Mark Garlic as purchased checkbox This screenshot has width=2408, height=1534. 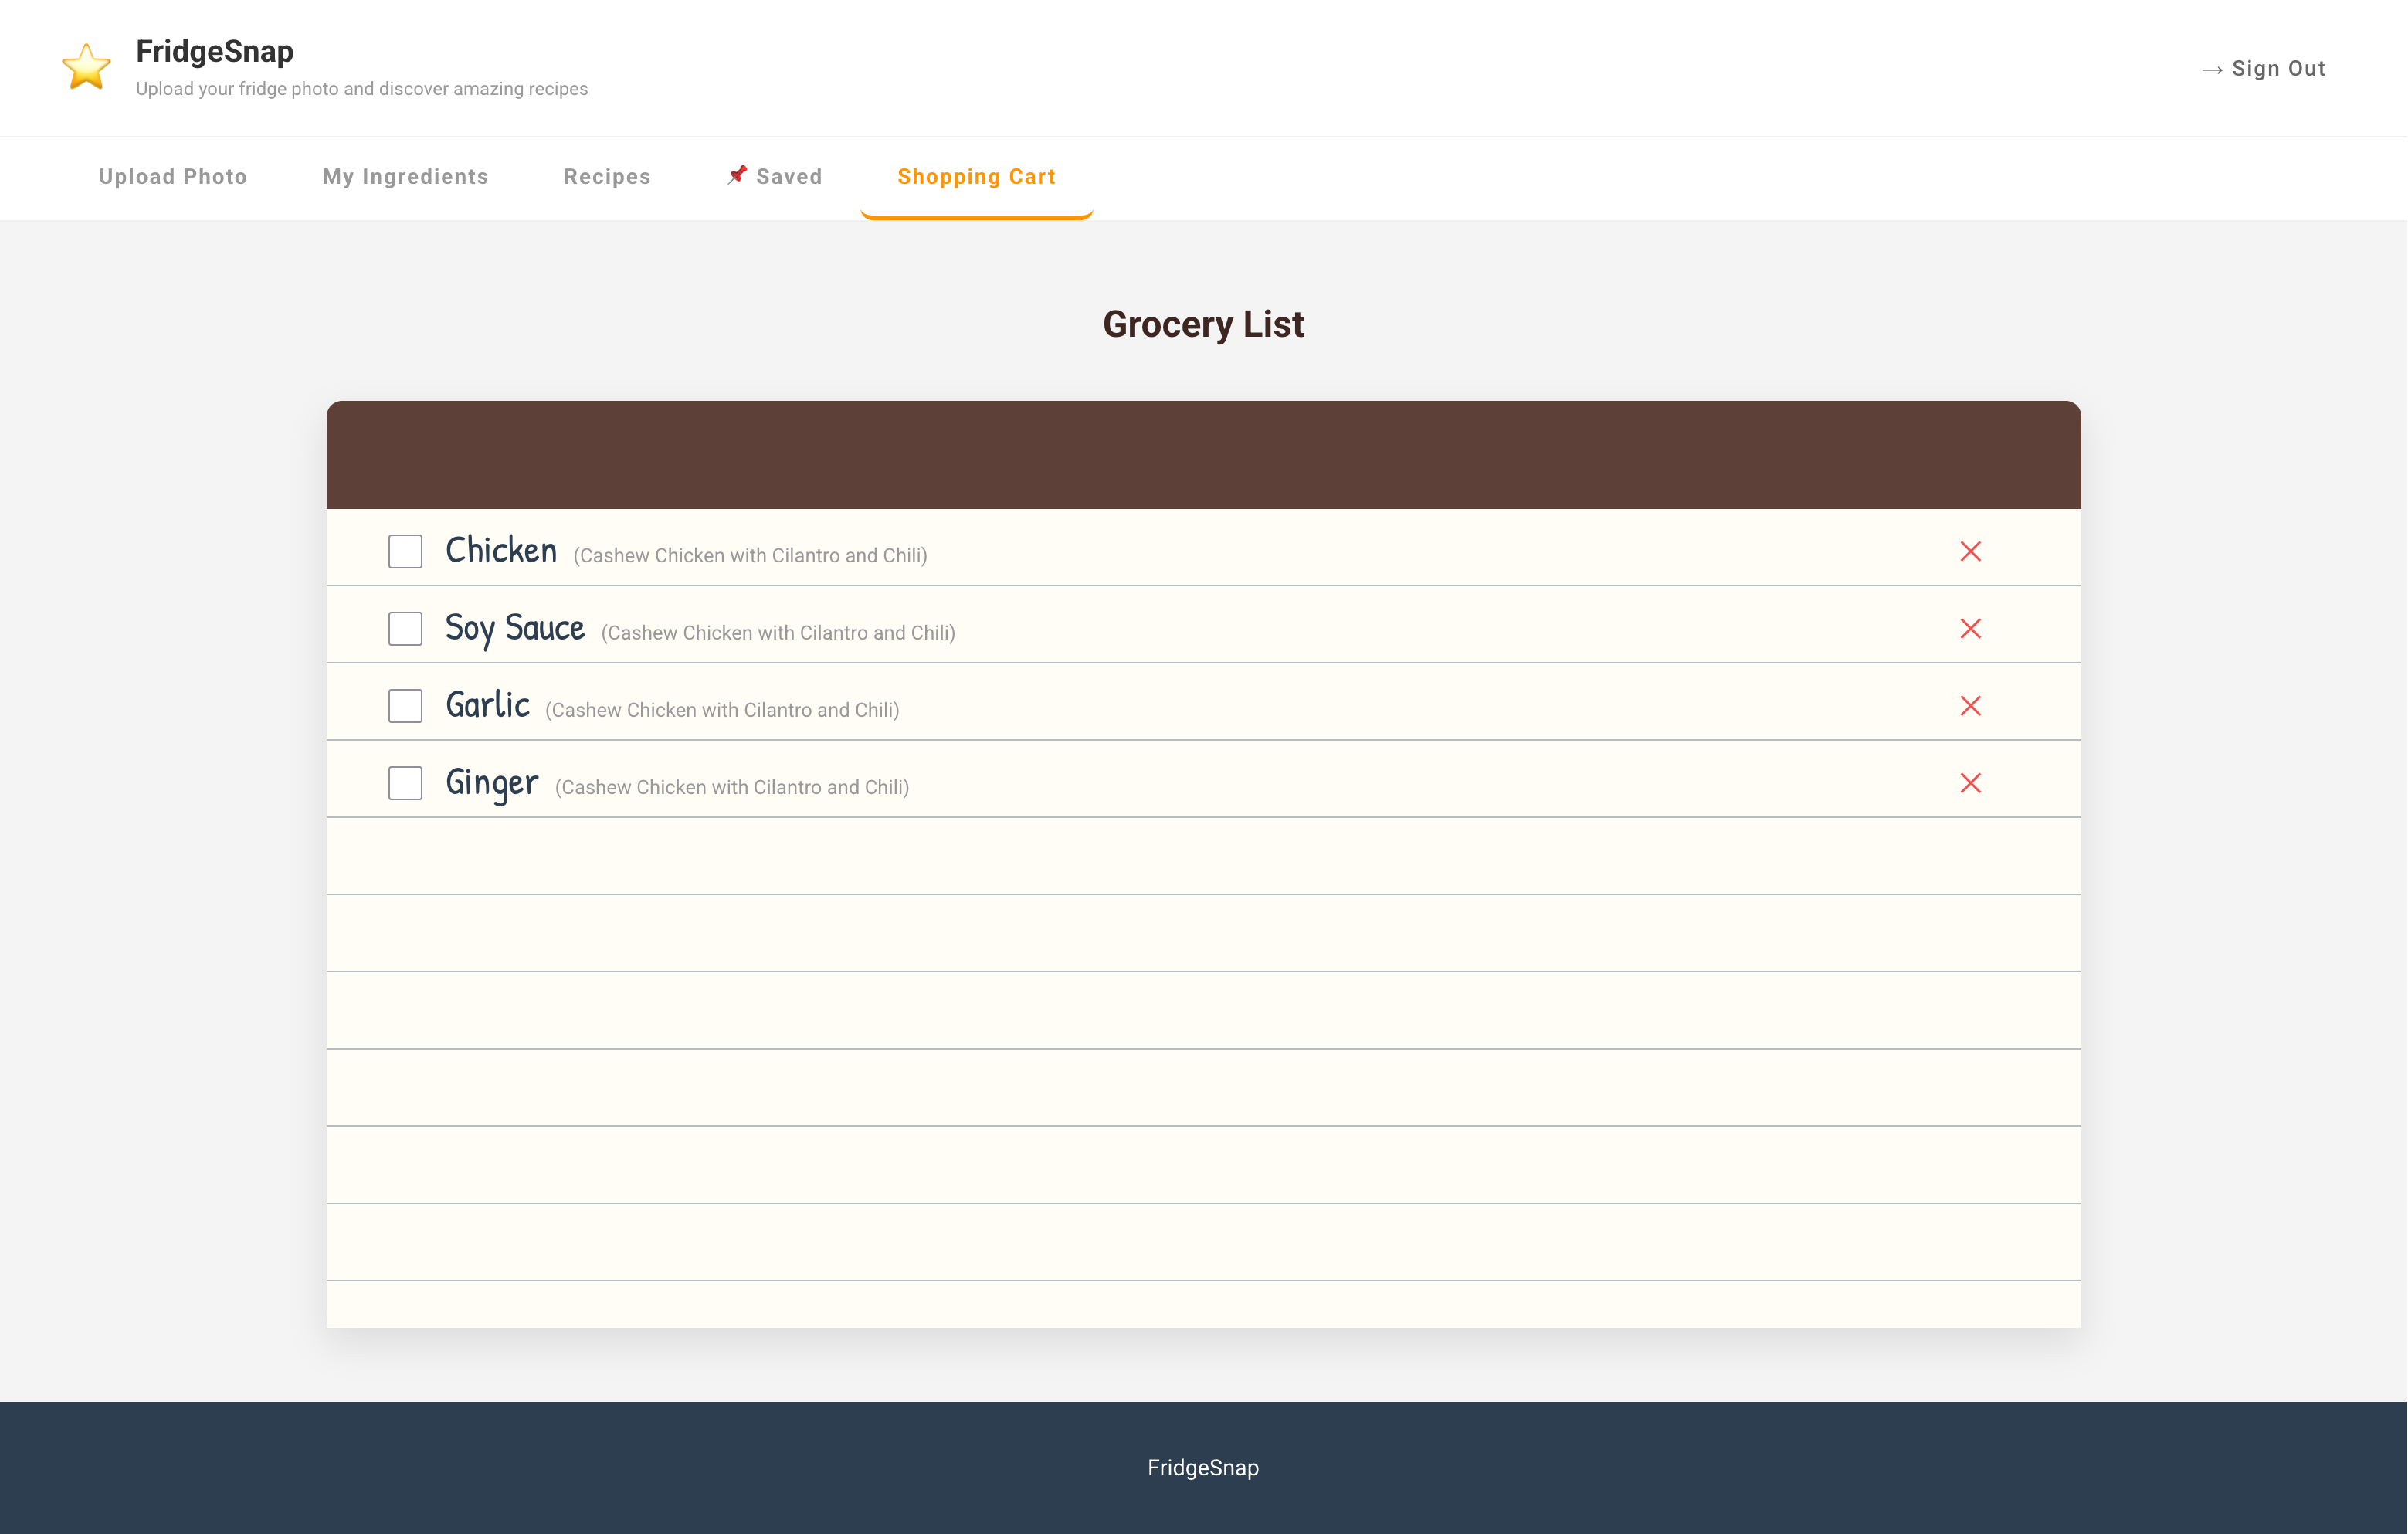(x=405, y=706)
